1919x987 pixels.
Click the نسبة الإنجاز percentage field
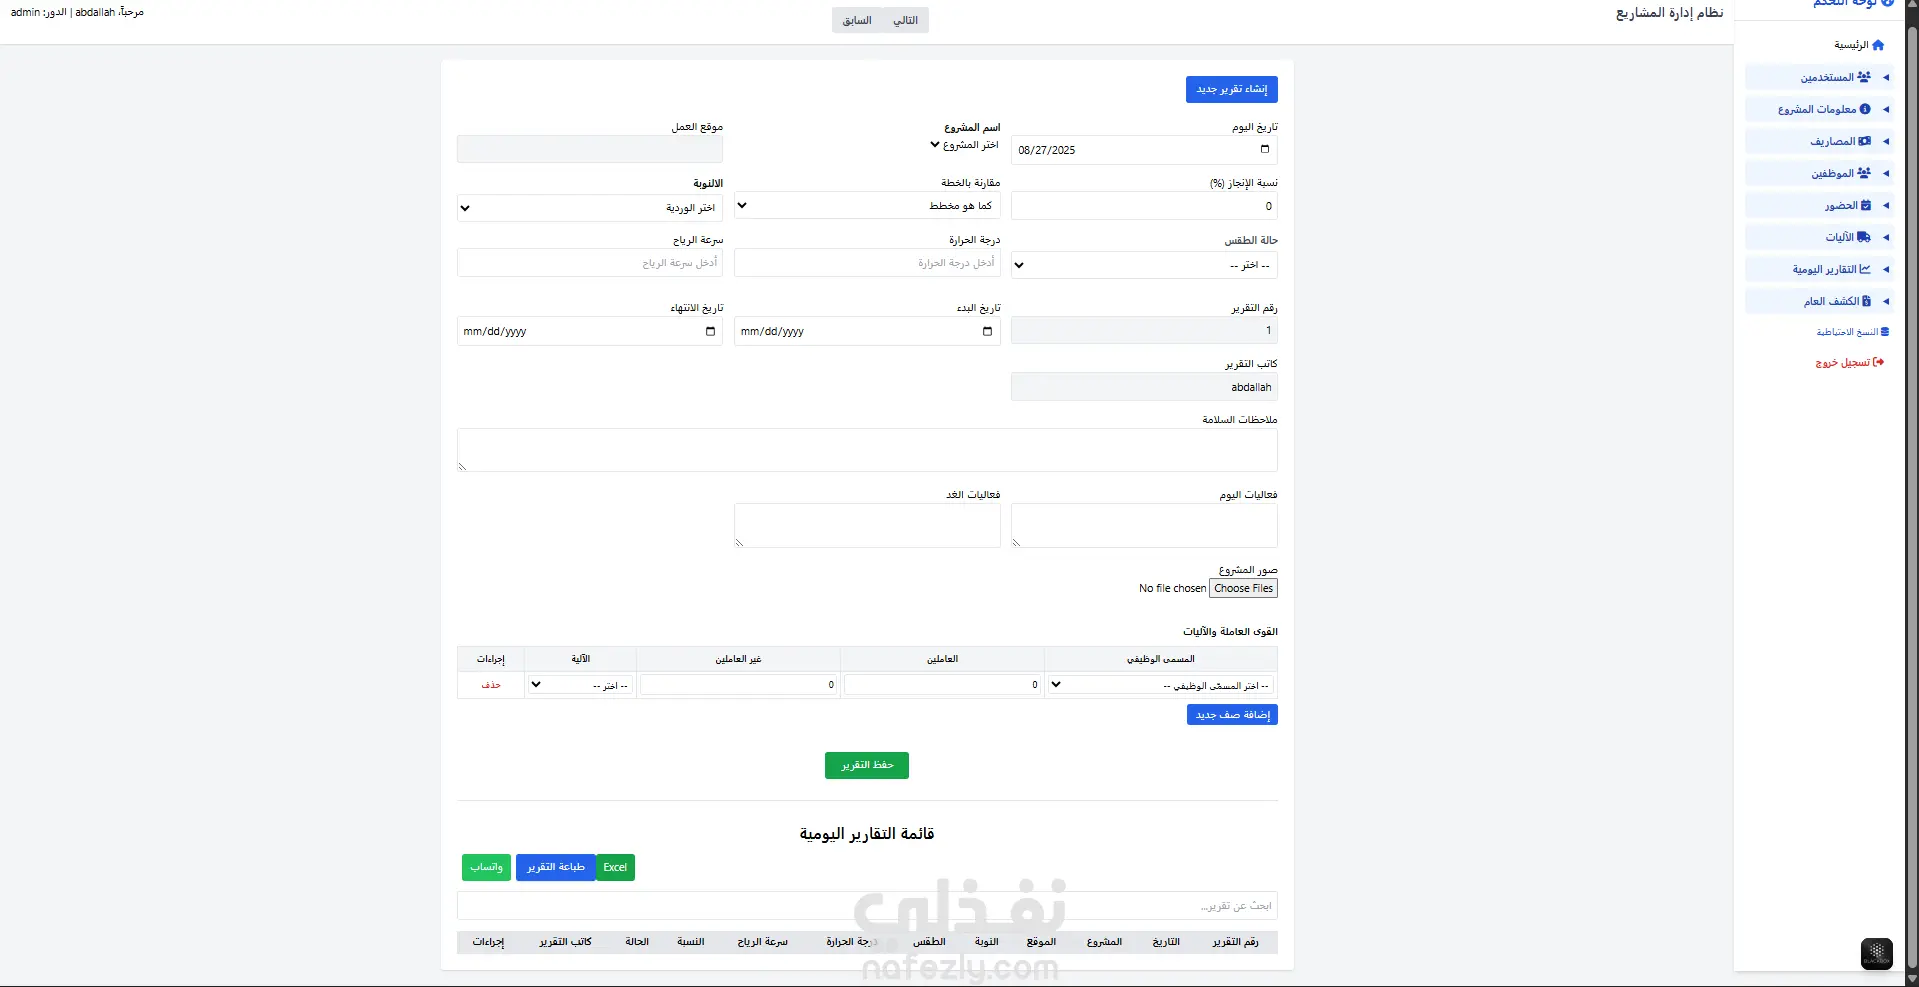[1144, 206]
